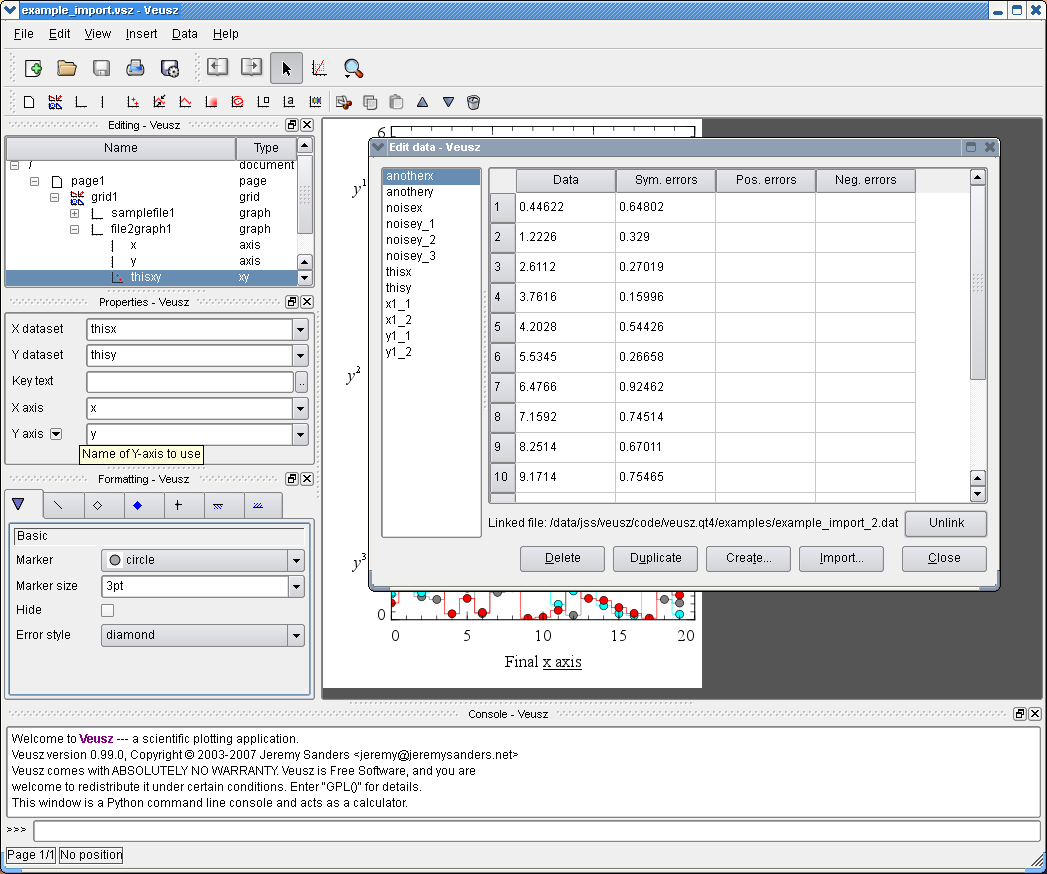Click the trash can delete widget icon
The image size is (1047, 874).
click(474, 102)
